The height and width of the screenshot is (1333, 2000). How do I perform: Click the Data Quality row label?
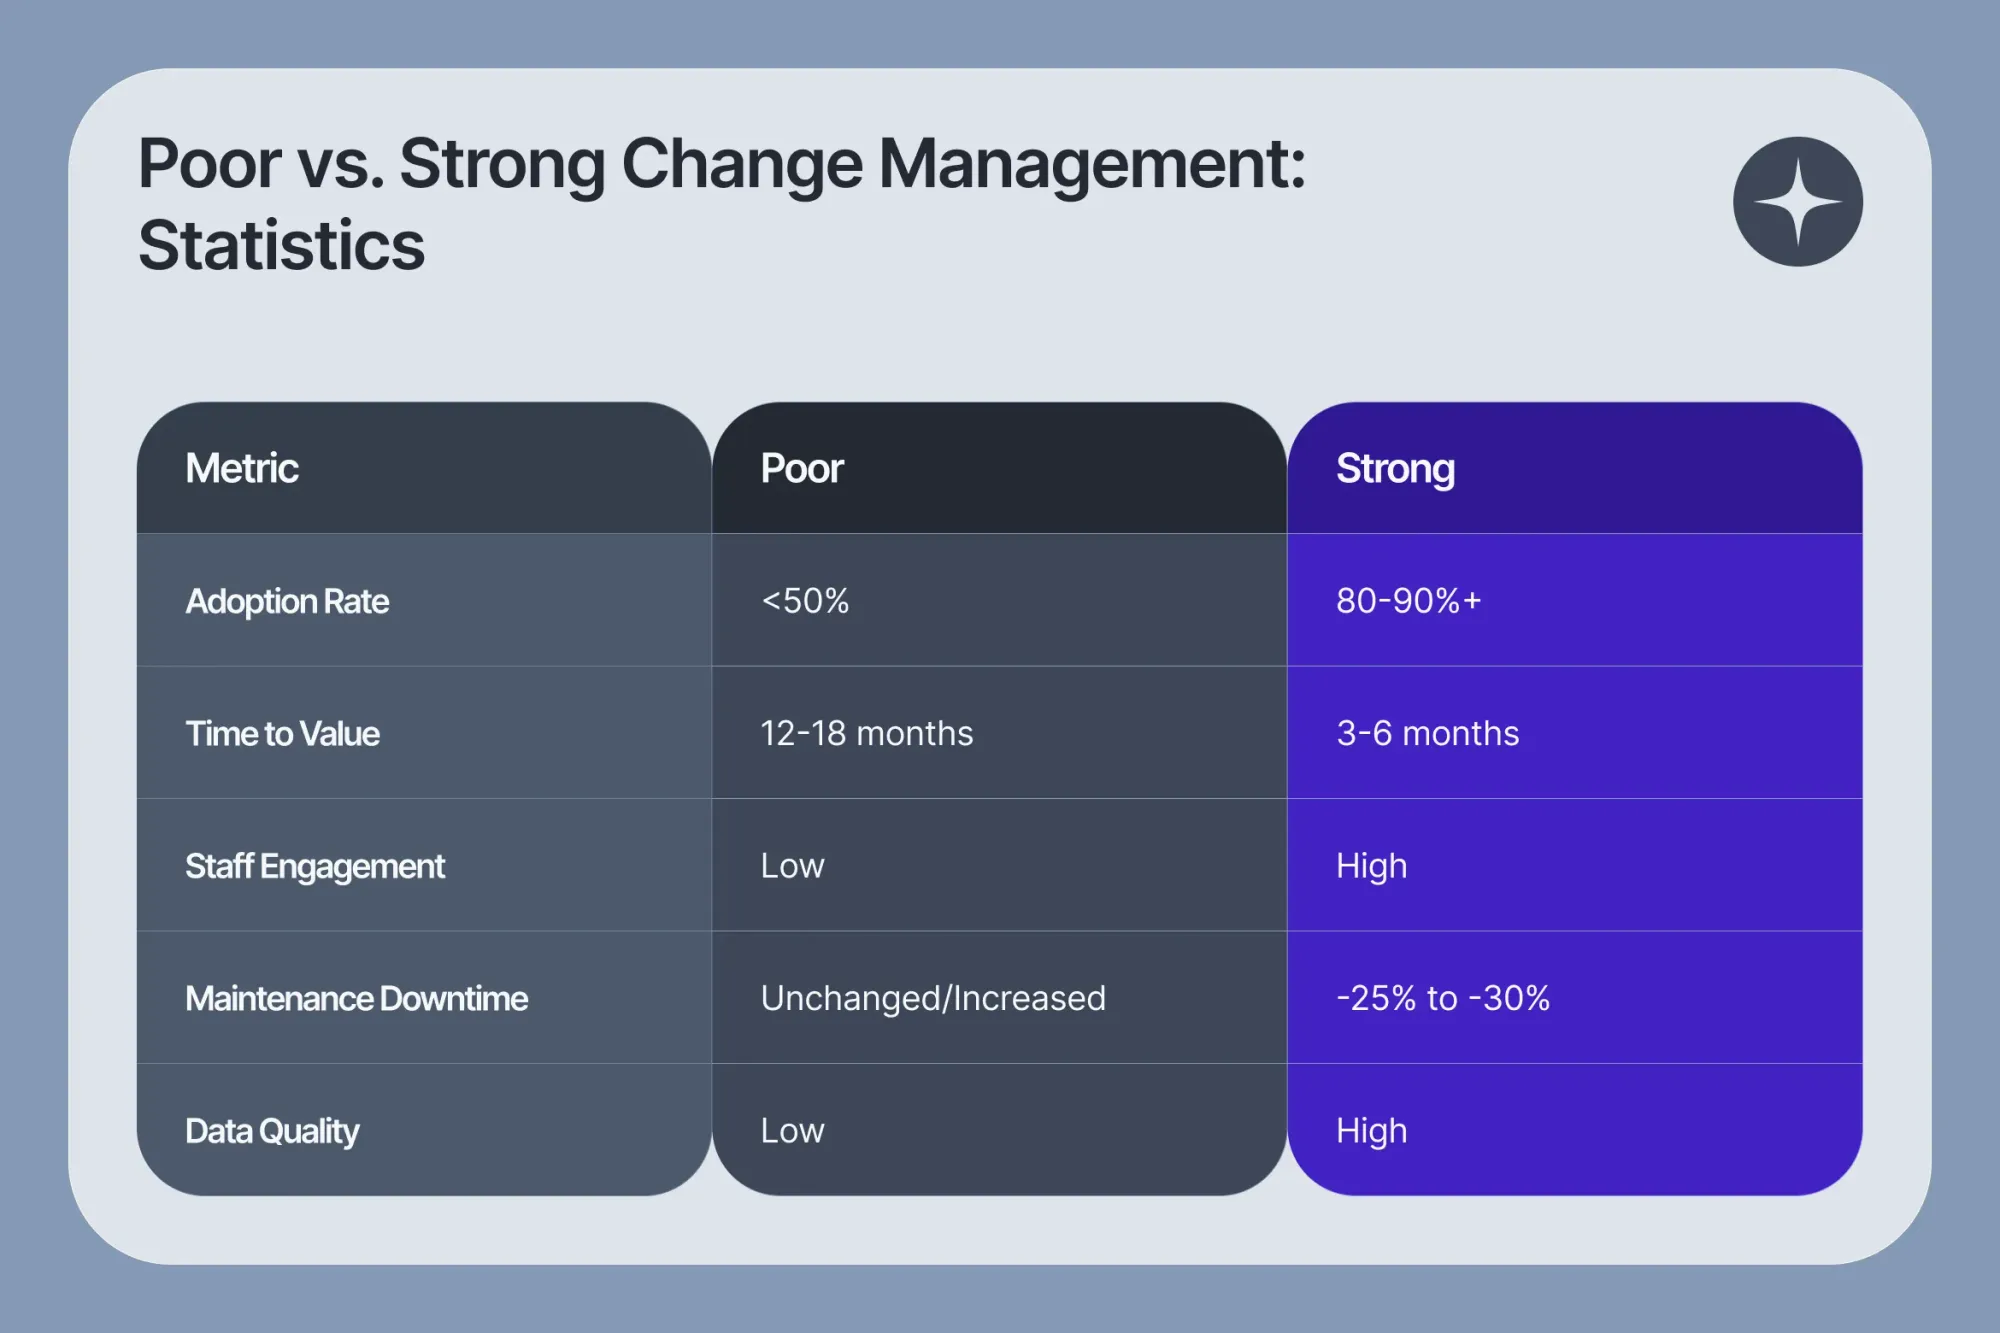coord(272,1131)
